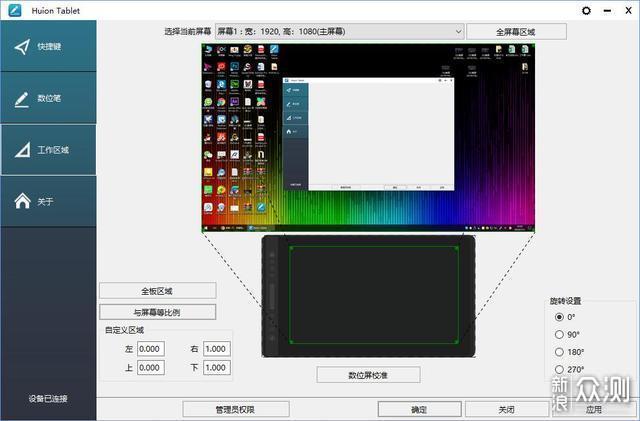Click the 左 custom area input field

point(151,349)
